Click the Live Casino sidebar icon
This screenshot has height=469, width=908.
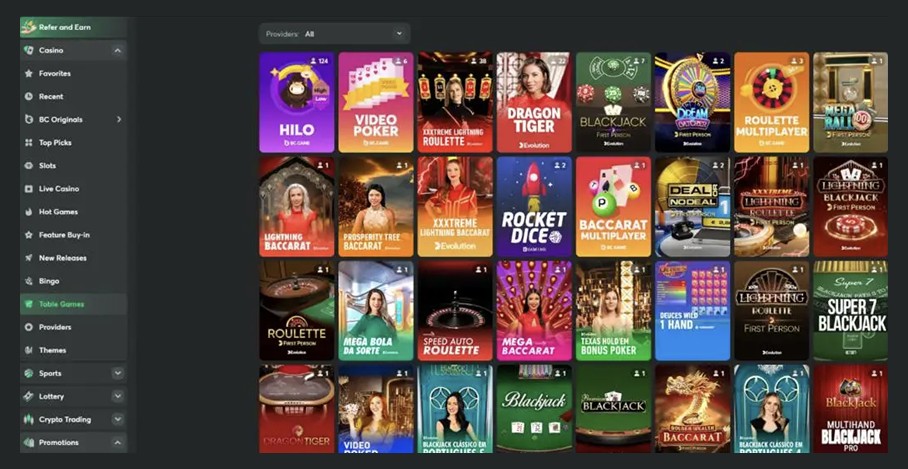[x=29, y=189]
